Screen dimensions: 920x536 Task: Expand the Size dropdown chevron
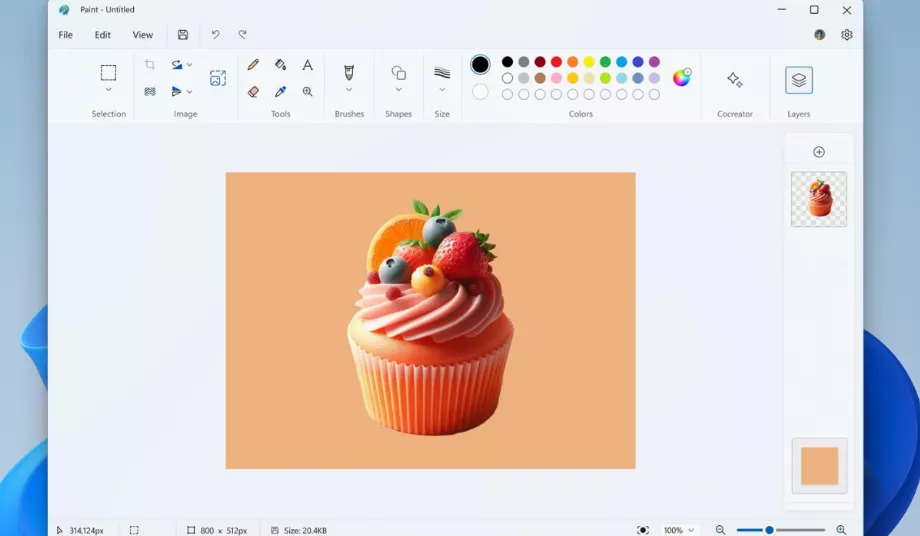[x=442, y=90]
